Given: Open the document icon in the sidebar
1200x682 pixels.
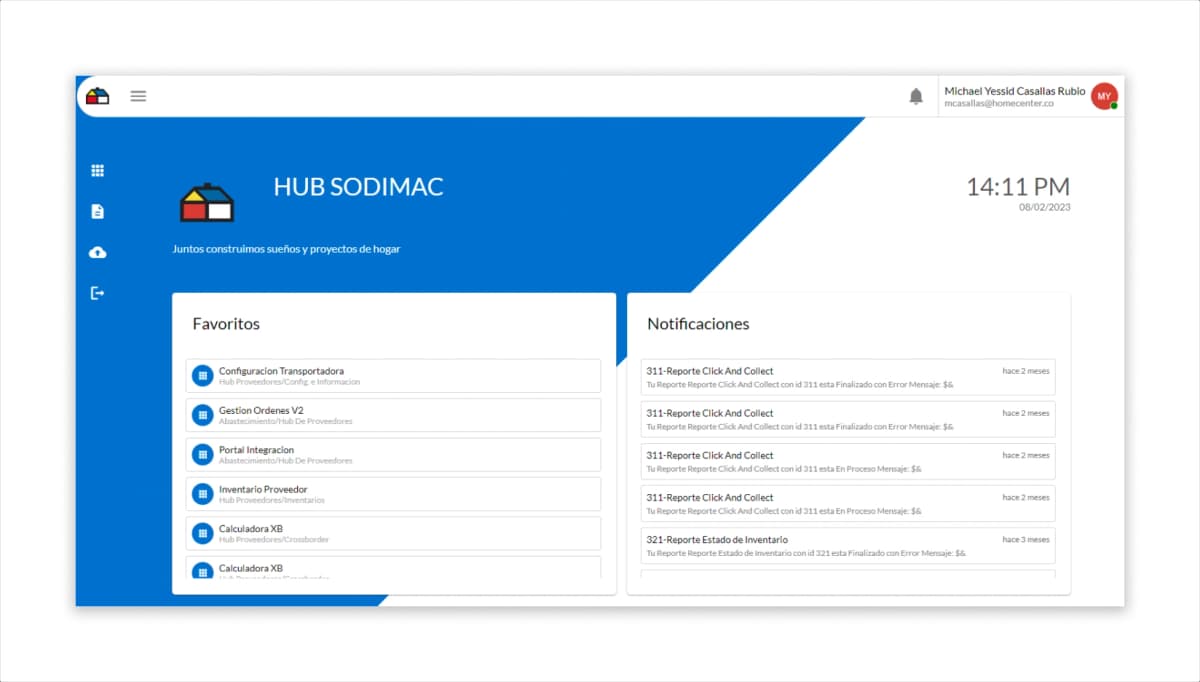Looking at the screenshot, I should (97, 211).
